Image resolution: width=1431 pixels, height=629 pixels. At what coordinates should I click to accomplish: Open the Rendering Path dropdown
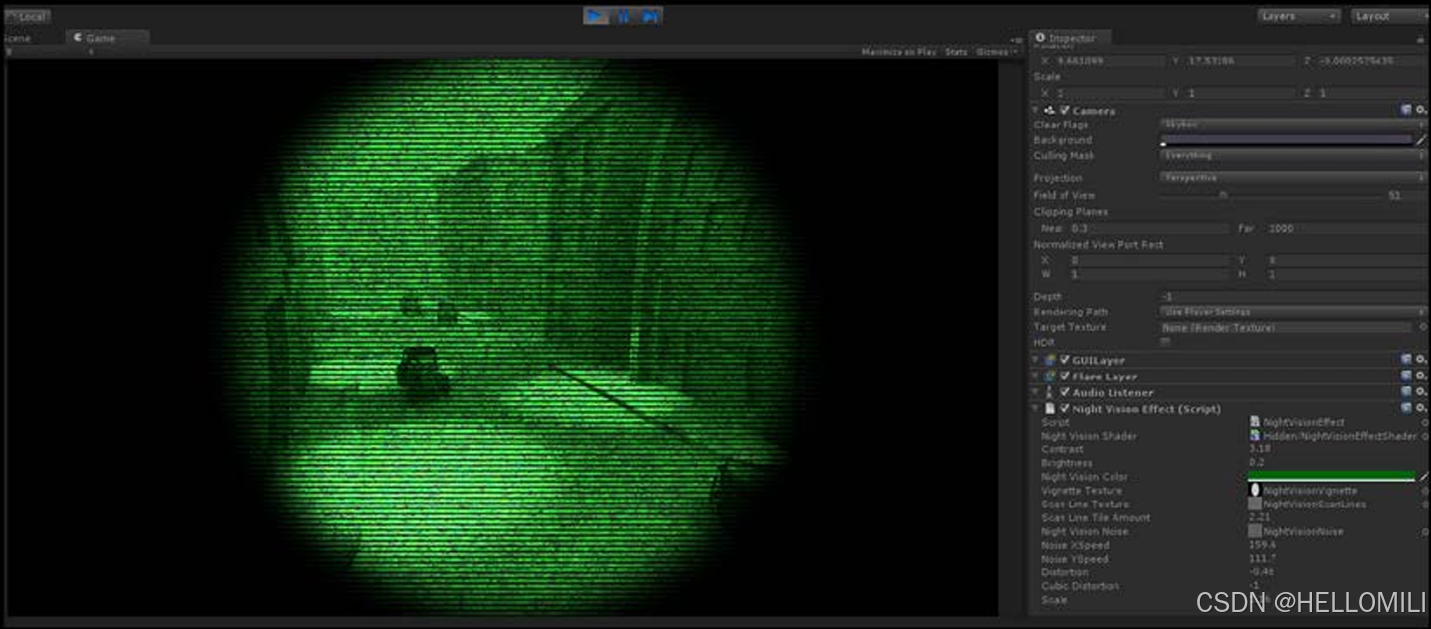pos(1294,312)
